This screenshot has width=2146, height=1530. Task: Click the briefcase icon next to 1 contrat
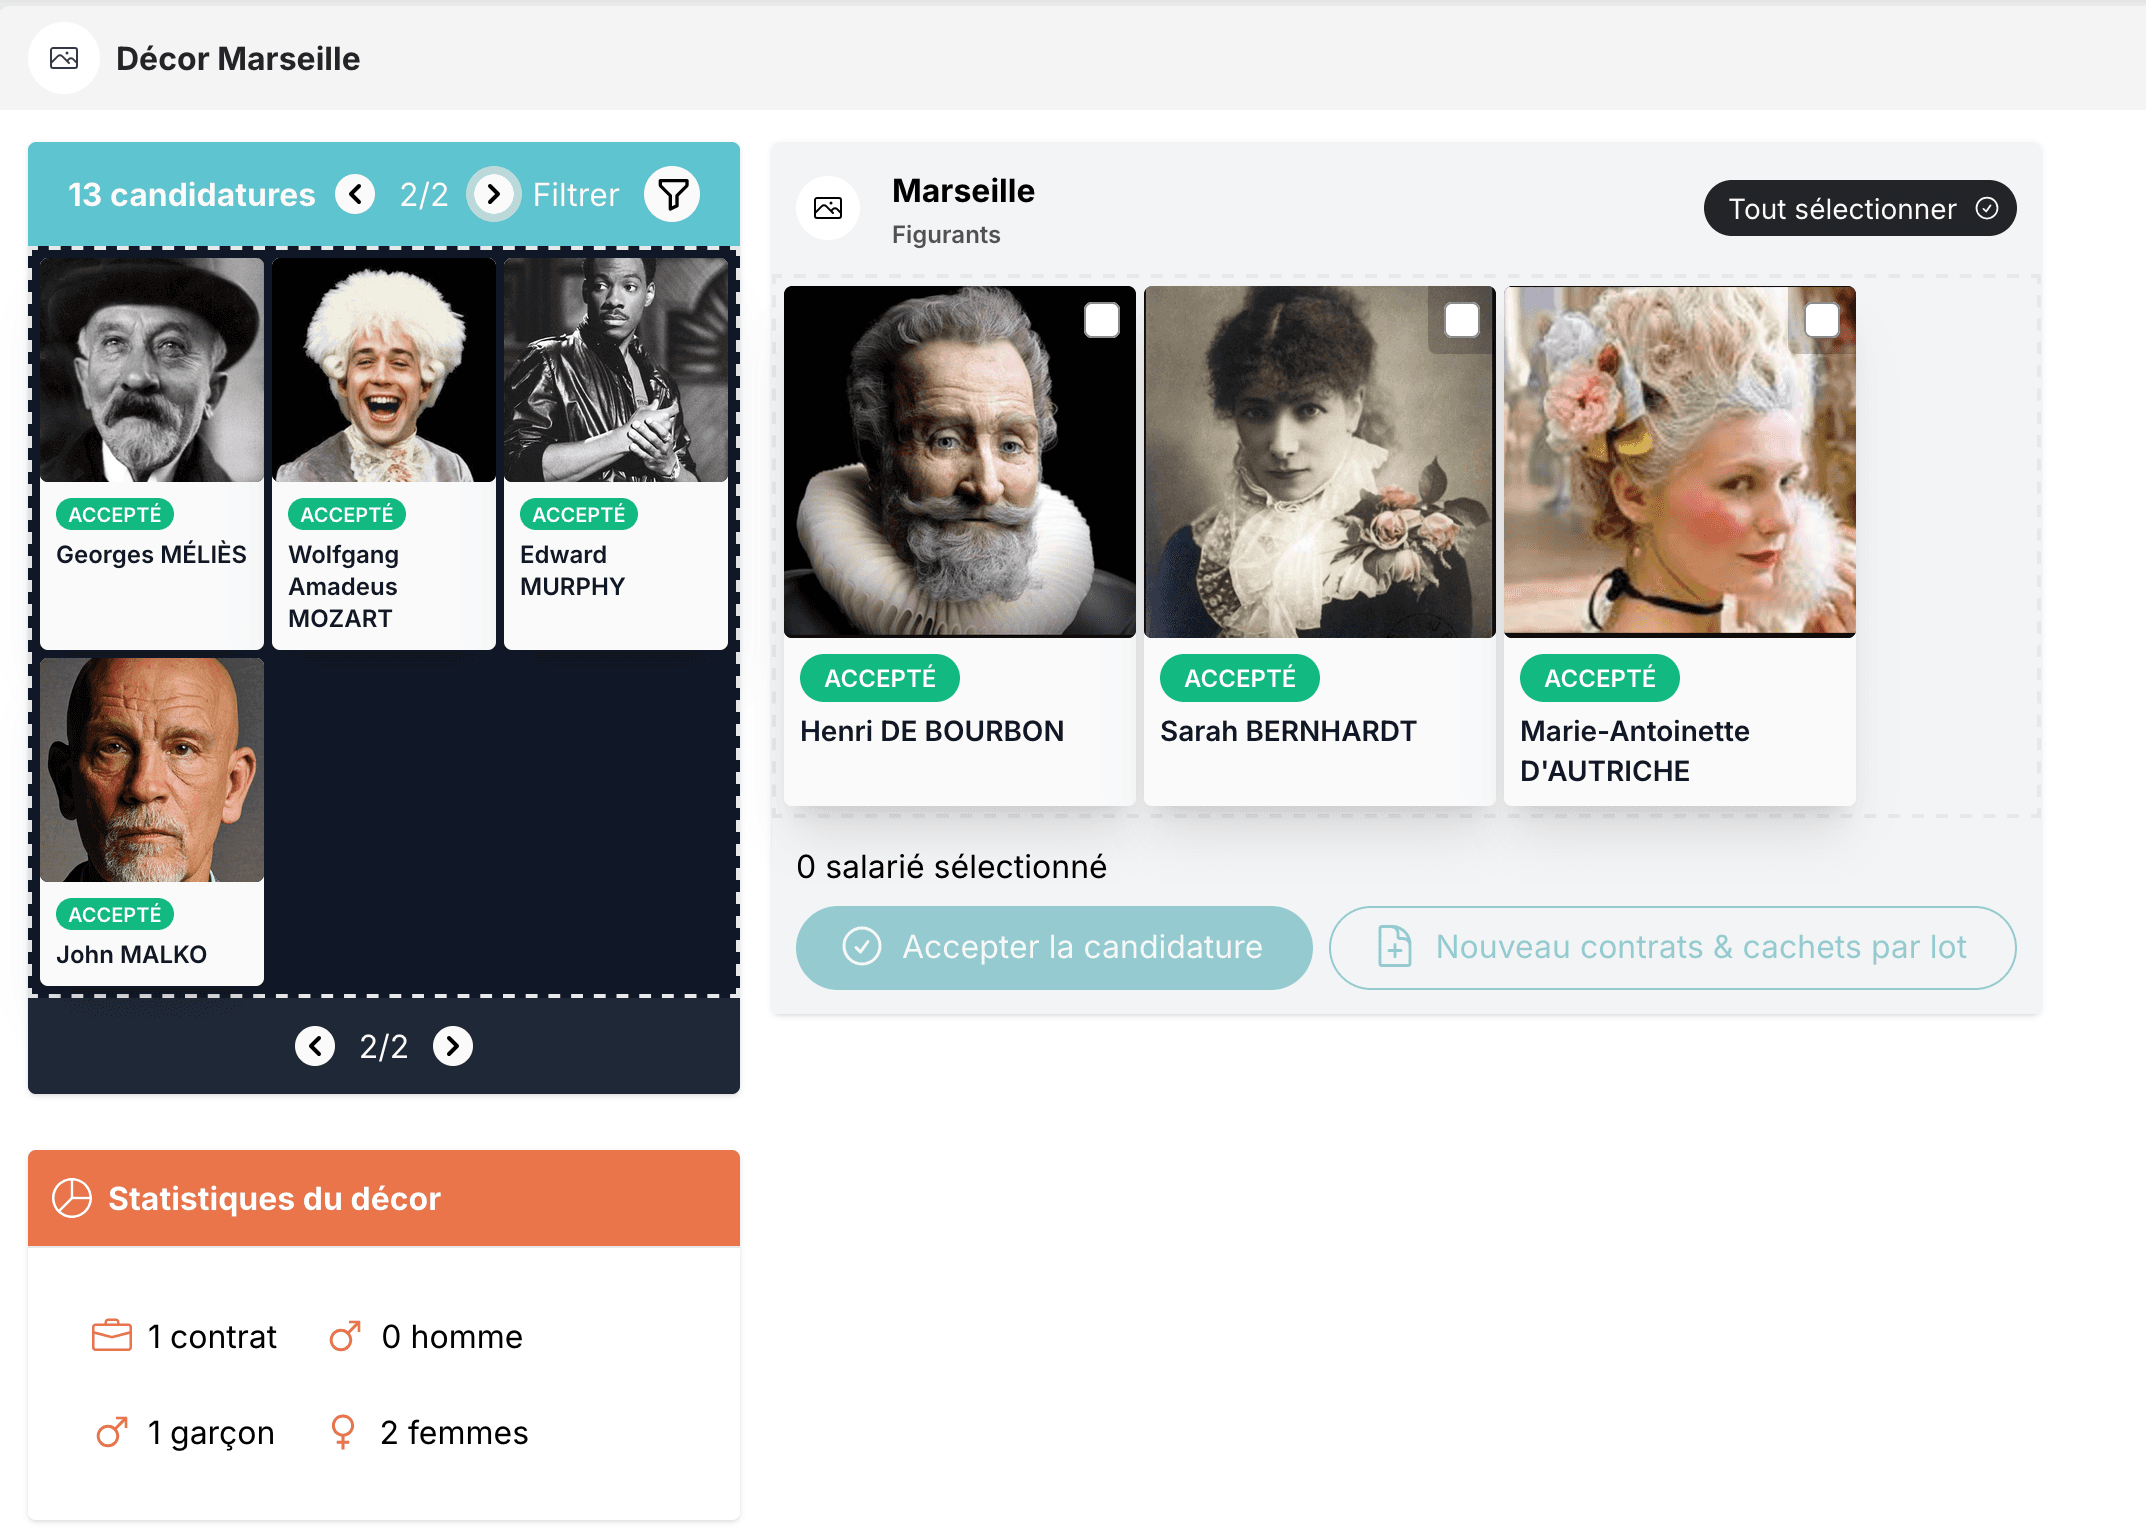112,1336
